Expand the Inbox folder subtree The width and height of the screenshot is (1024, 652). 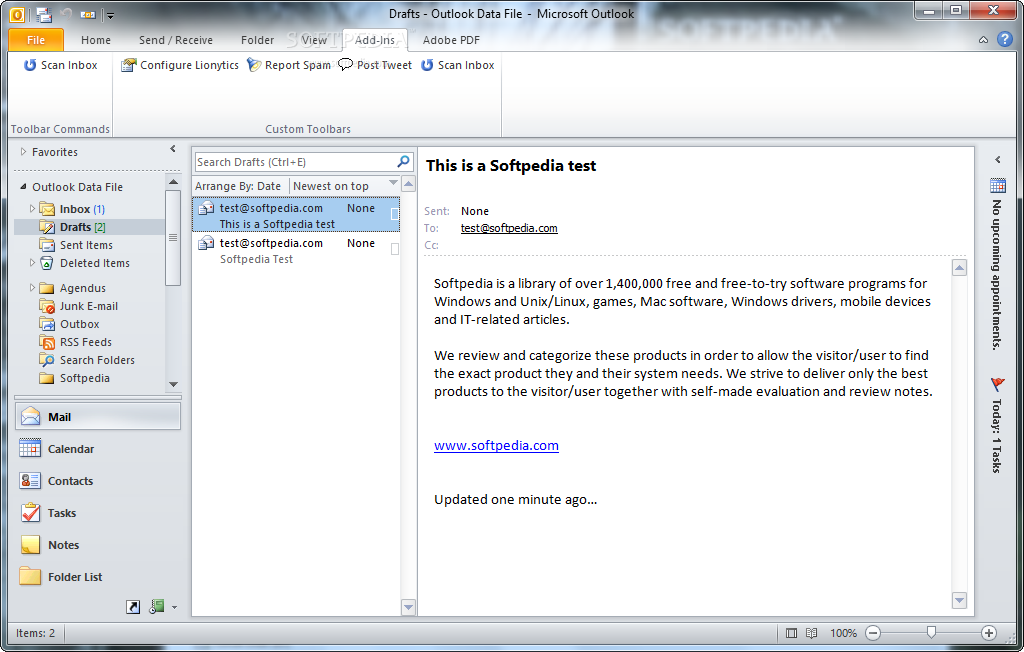pyautogui.click(x=32, y=209)
